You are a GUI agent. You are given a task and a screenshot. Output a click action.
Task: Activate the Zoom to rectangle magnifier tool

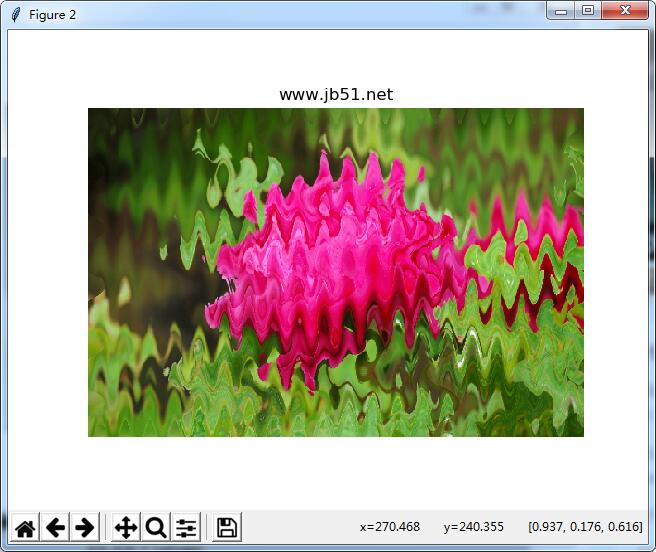(156, 527)
